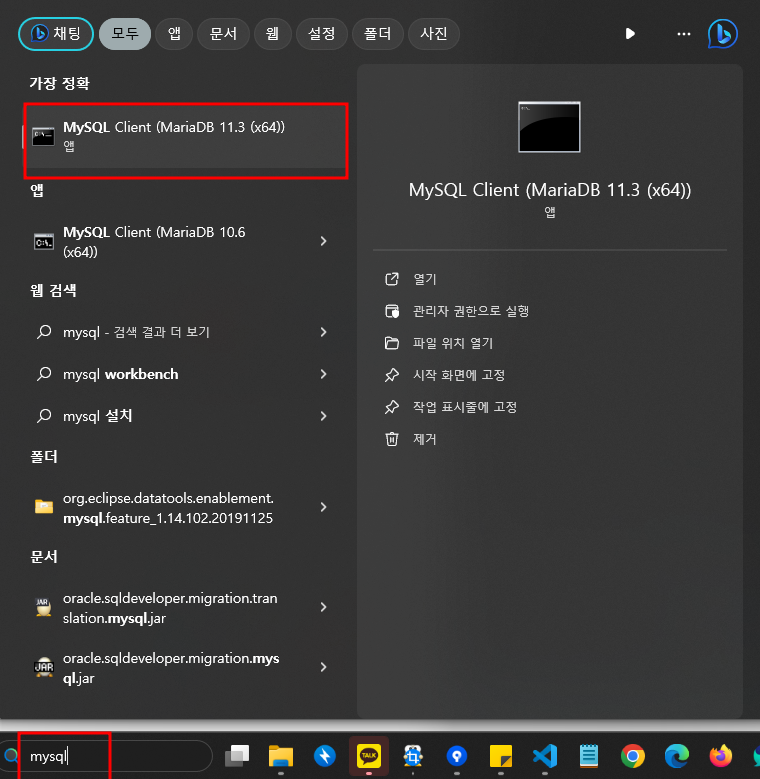The width and height of the screenshot is (760, 779).
Task: Open Task View from the taskbar
Action: coord(237,756)
